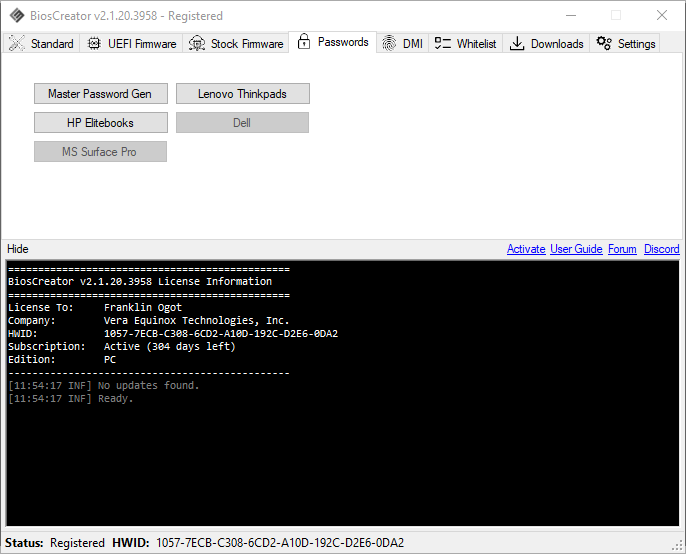Screen dimensions: 686x554
Task: Minimize the BiosCreator window
Action: [571, 15]
